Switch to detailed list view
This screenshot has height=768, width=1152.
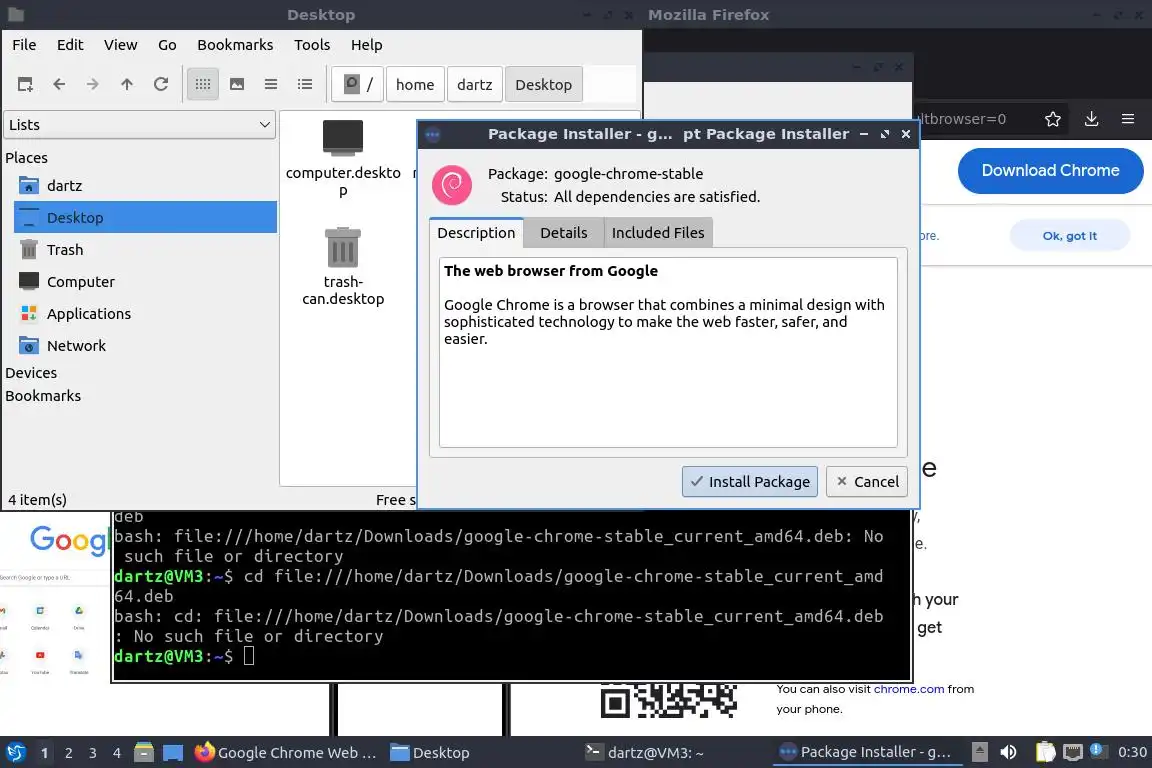pos(305,85)
